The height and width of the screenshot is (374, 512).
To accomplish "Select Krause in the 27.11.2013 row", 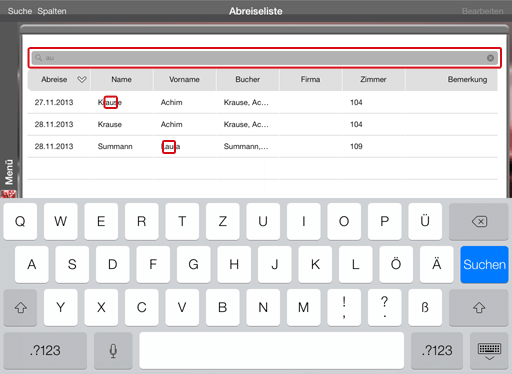I will pyautogui.click(x=110, y=102).
